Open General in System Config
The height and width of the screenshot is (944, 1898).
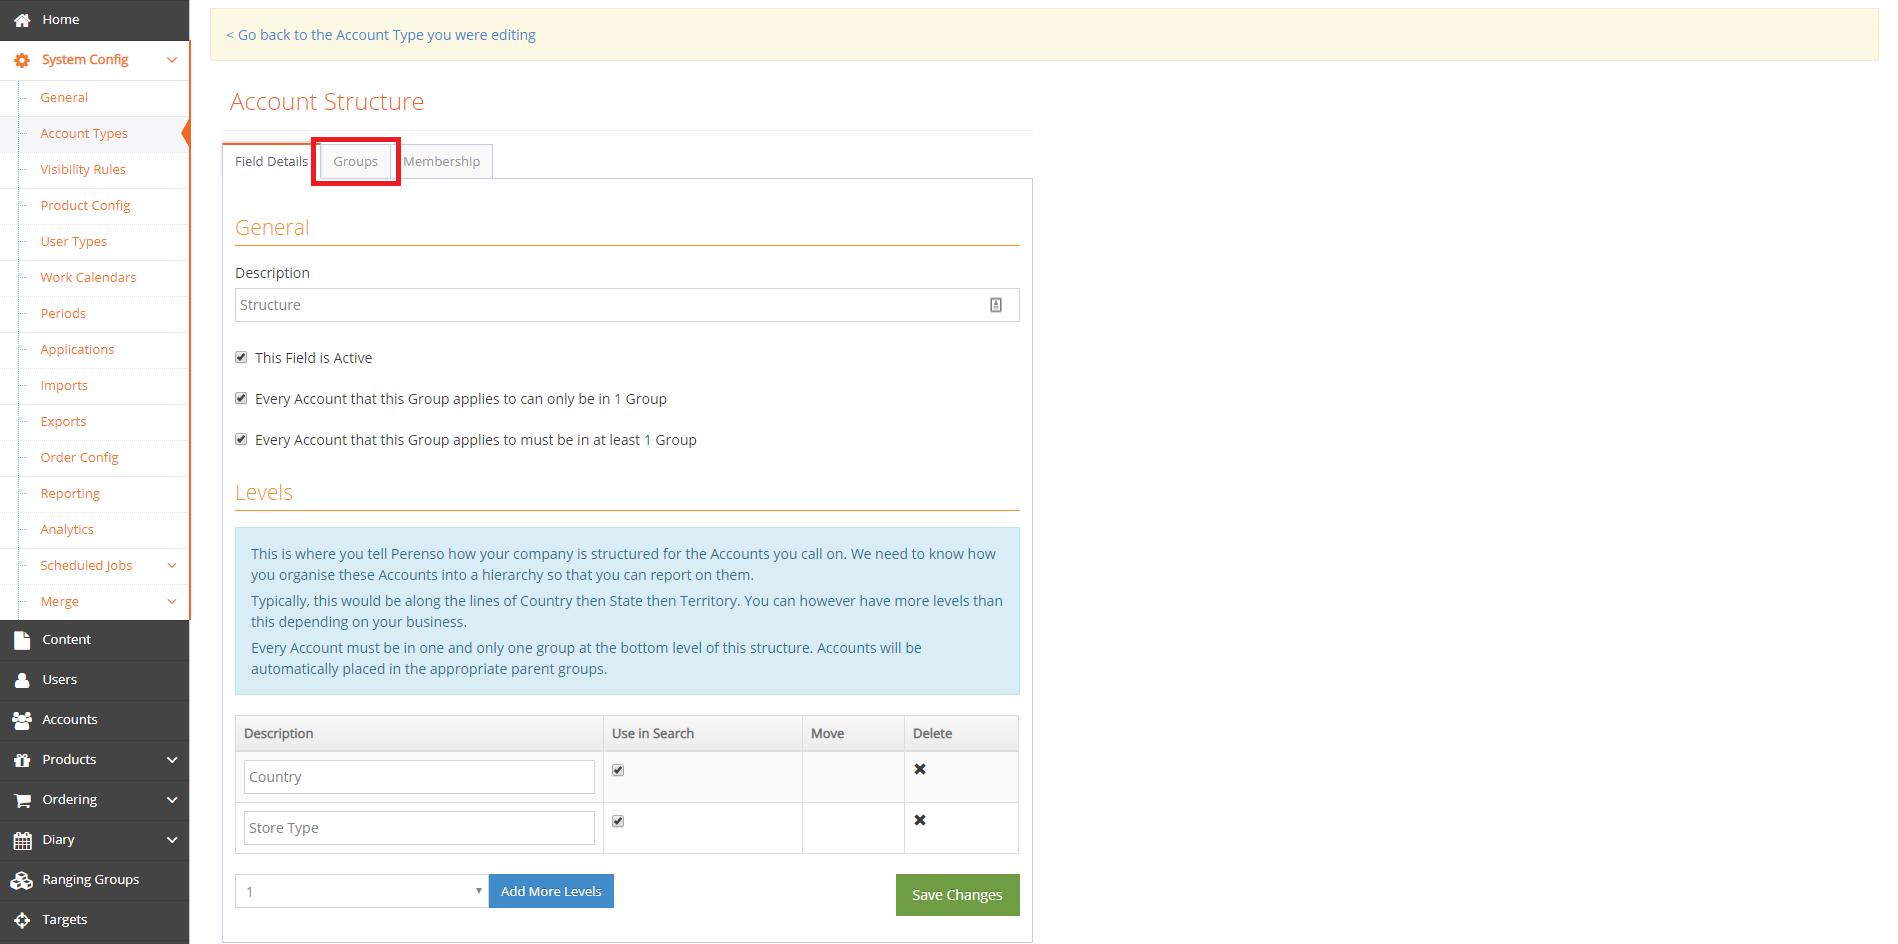point(64,97)
